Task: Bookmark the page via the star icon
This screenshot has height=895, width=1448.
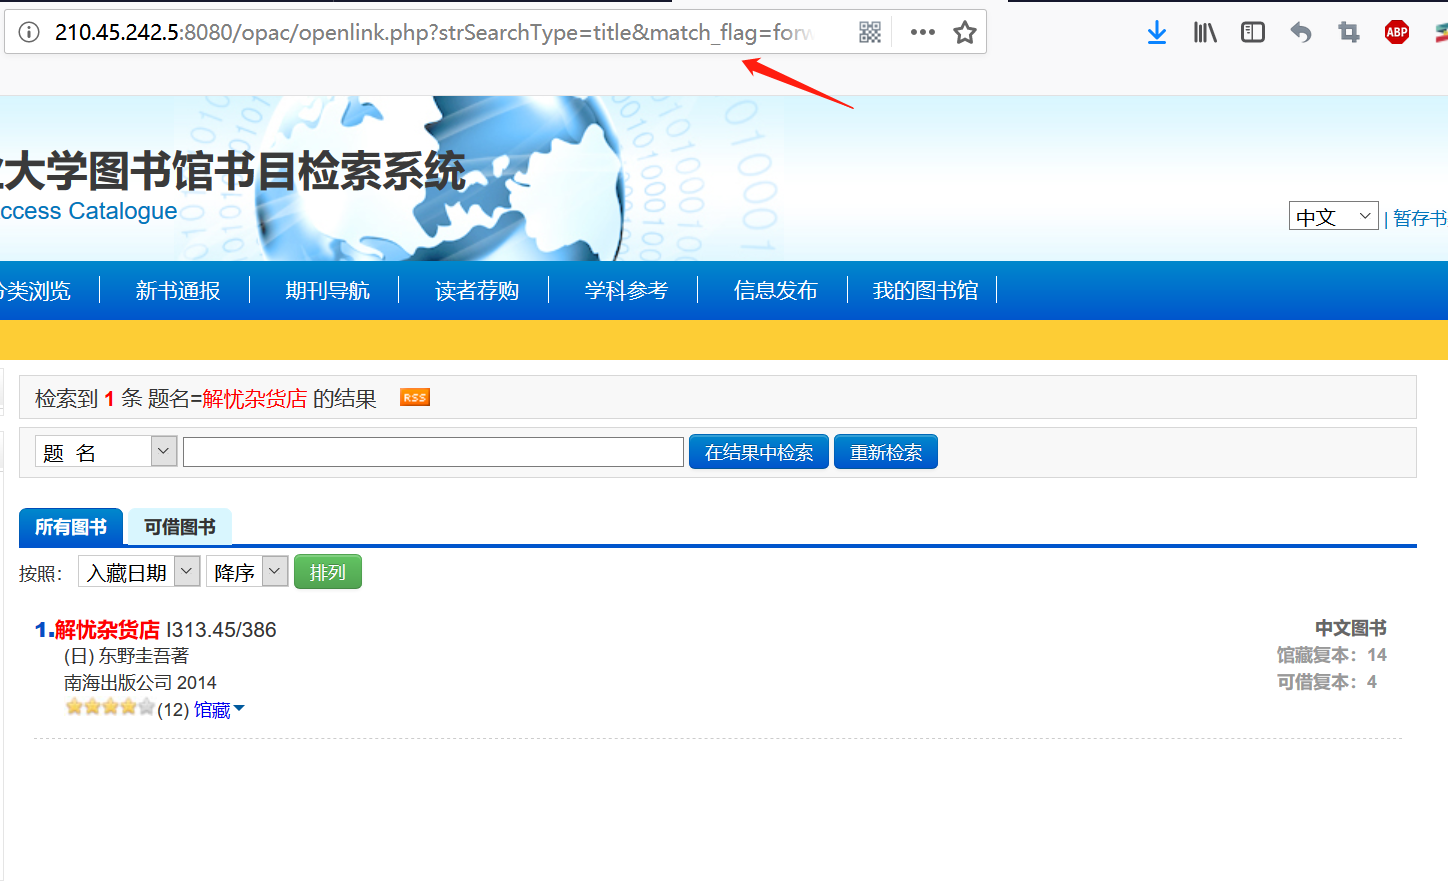Action: coord(964,32)
